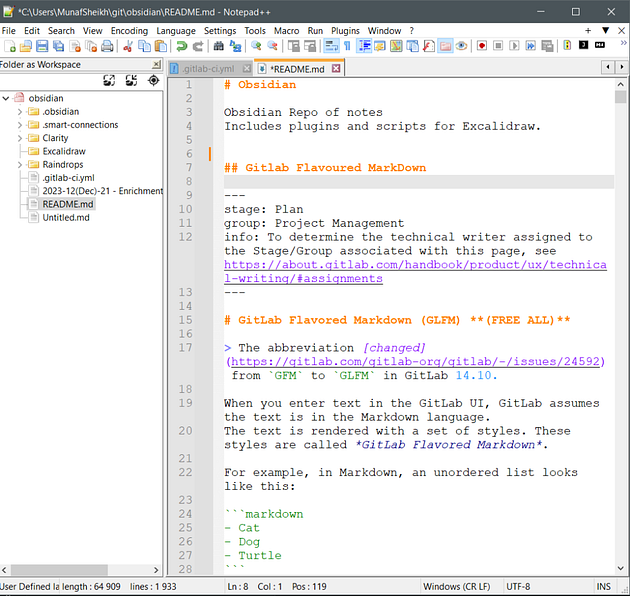Select Untitled.md in the file tree
This screenshot has width=630, height=596.
point(66,217)
